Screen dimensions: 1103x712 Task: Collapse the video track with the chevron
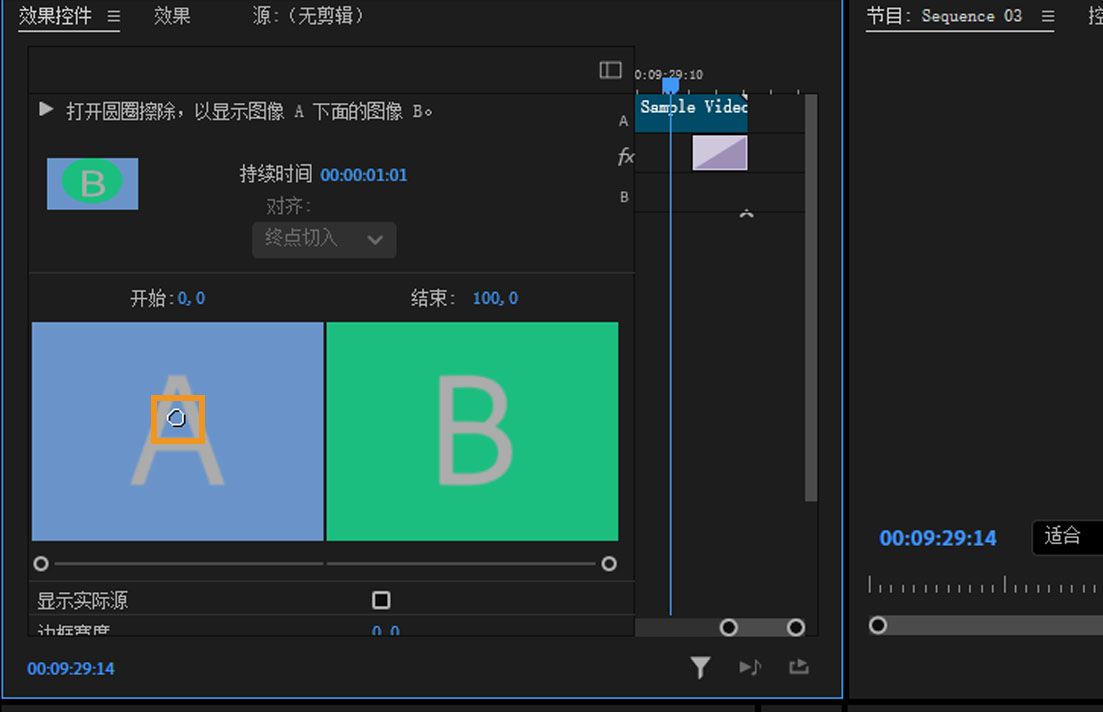point(746,213)
